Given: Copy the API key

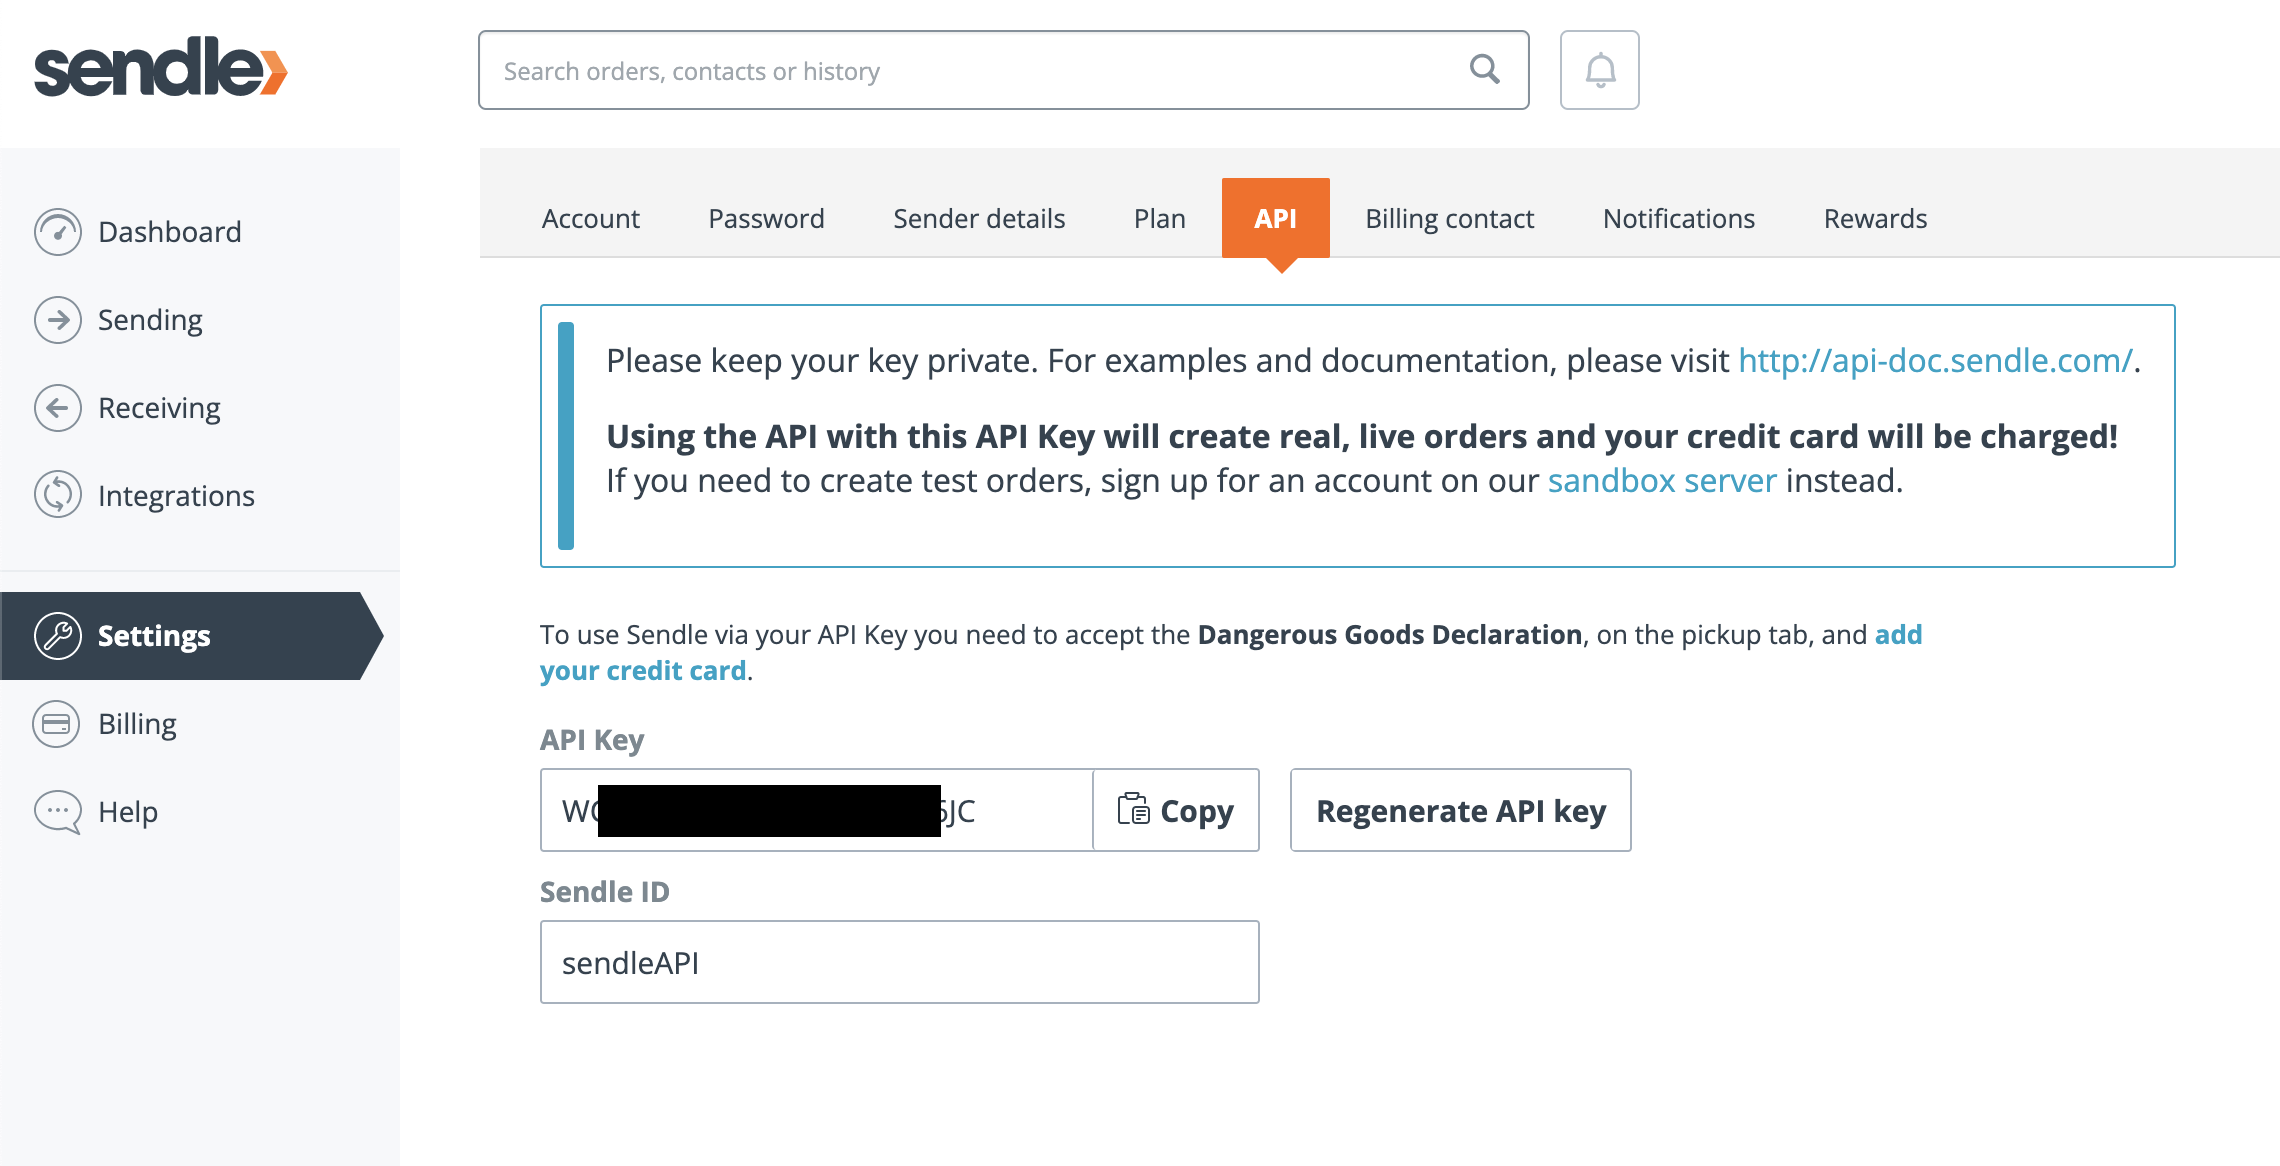Looking at the screenshot, I should 1175,810.
